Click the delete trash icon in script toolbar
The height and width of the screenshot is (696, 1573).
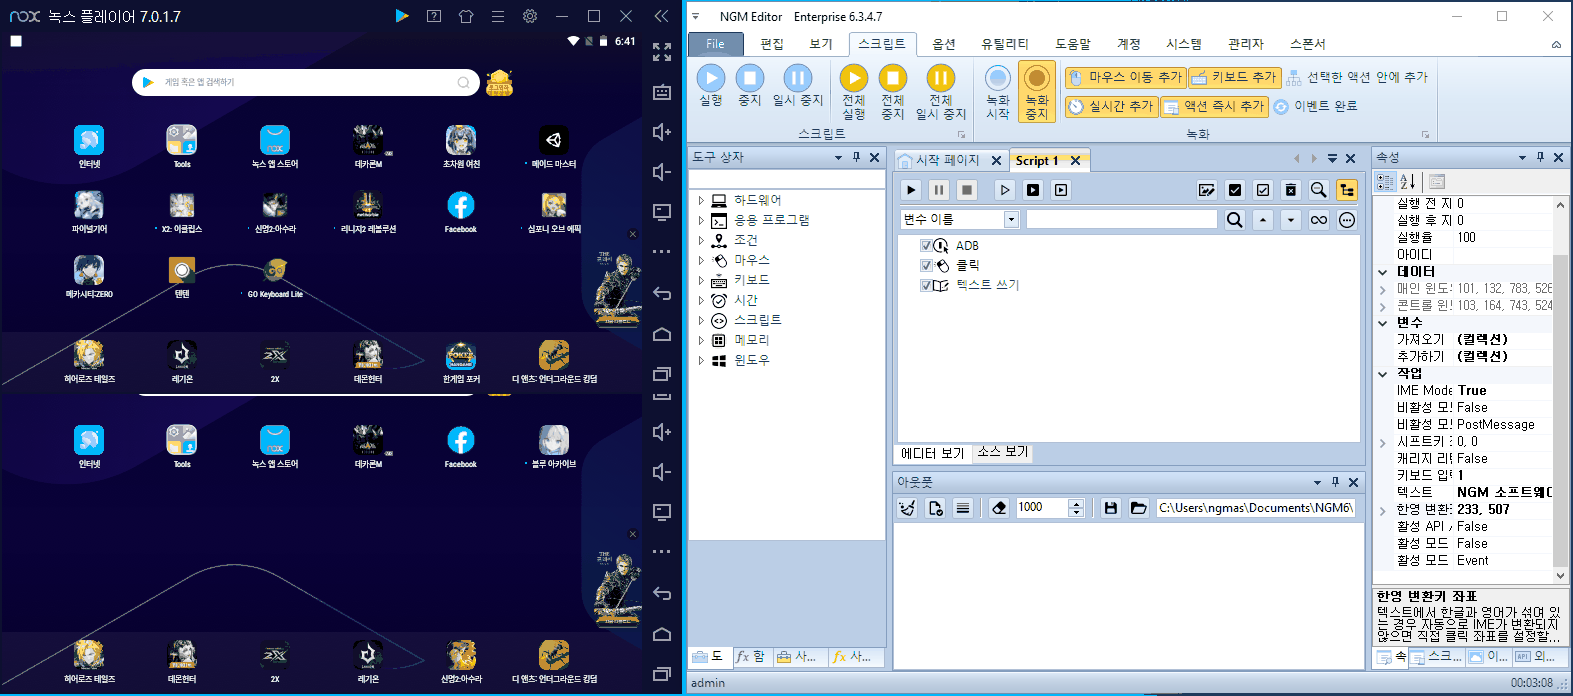pyautogui.click(x=1291, y=190)
